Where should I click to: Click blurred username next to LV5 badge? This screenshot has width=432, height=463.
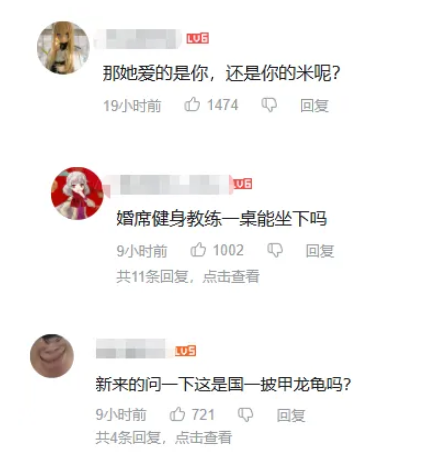[x=131, y=349]
